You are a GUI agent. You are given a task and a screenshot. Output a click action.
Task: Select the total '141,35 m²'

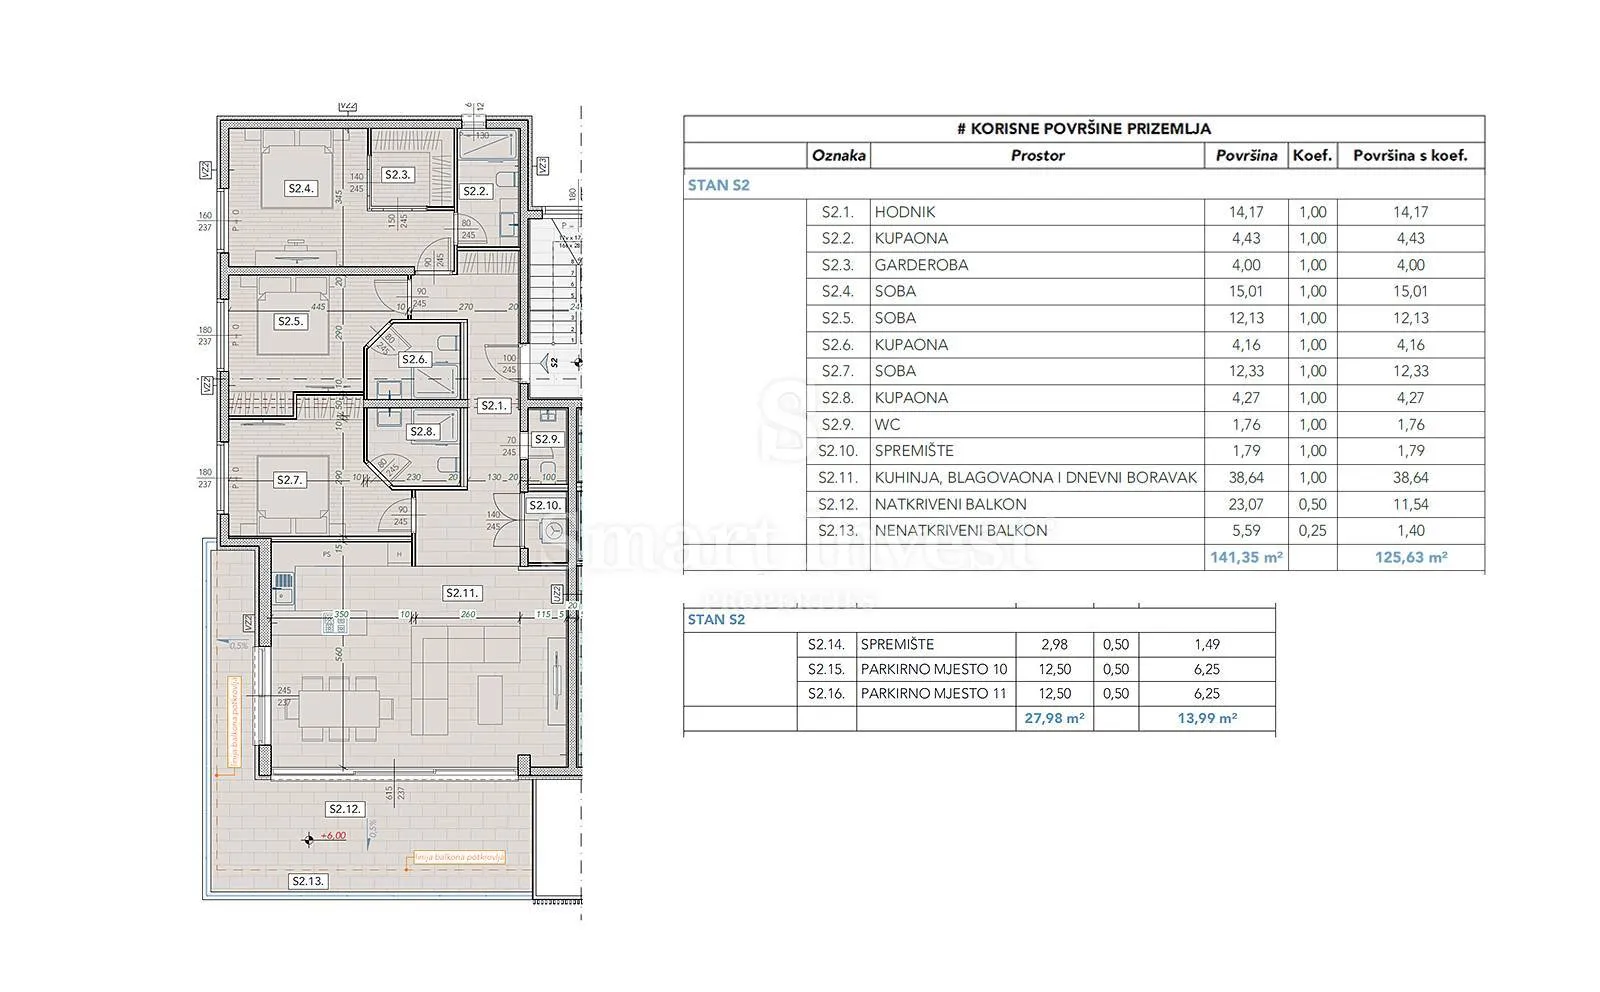tap(1246, 557)
